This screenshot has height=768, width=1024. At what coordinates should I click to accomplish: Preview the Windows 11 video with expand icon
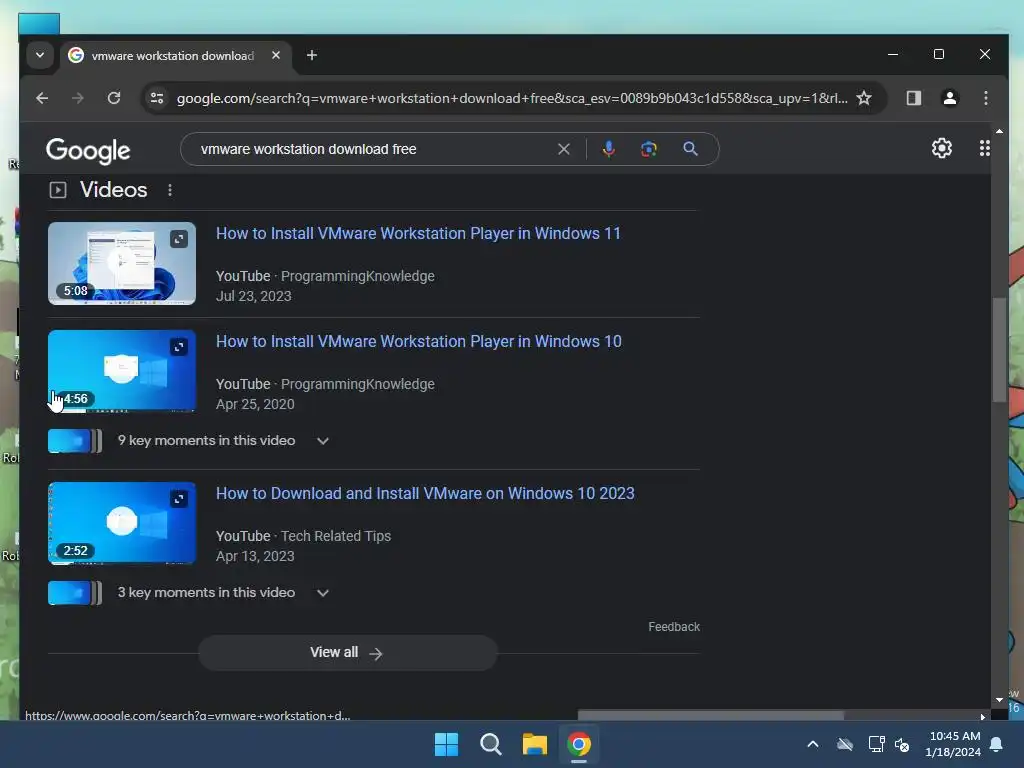[179, 239]
